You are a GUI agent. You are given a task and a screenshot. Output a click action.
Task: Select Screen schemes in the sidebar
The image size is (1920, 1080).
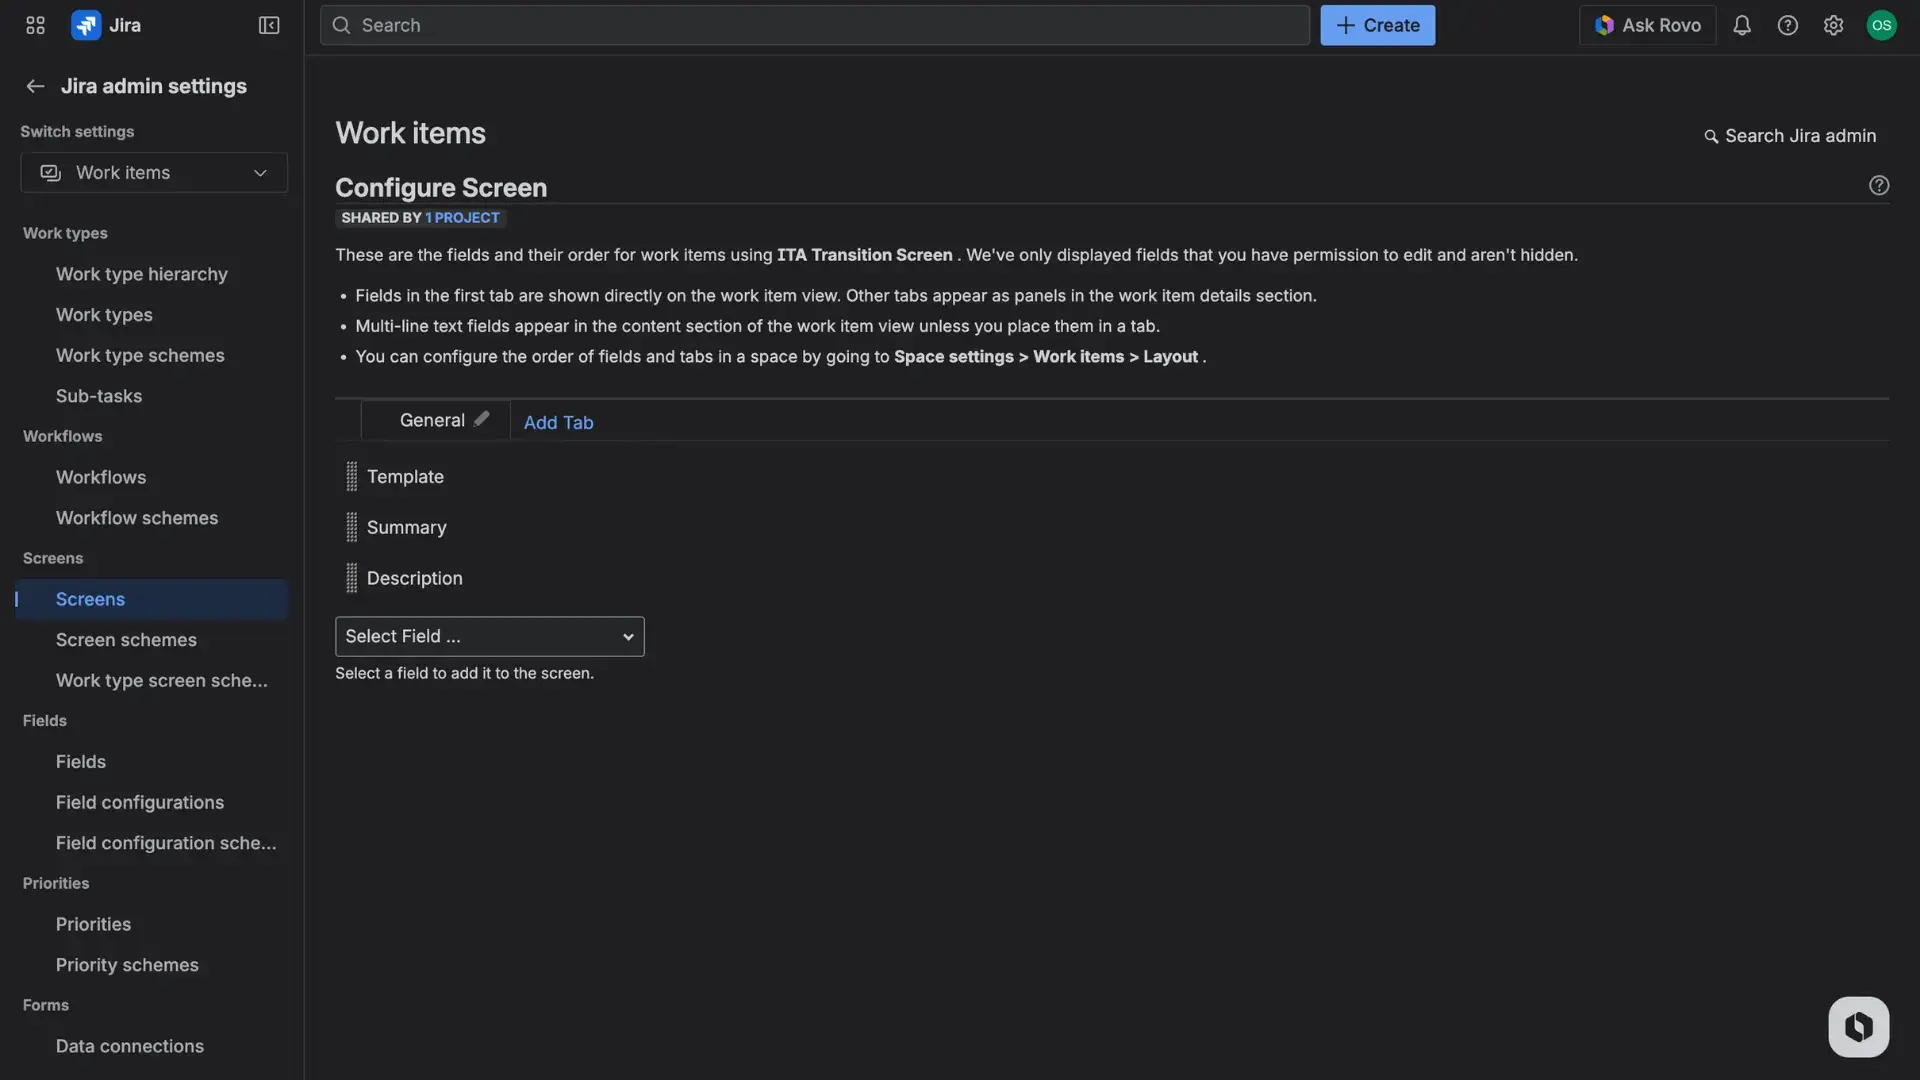tap(126, 639)
